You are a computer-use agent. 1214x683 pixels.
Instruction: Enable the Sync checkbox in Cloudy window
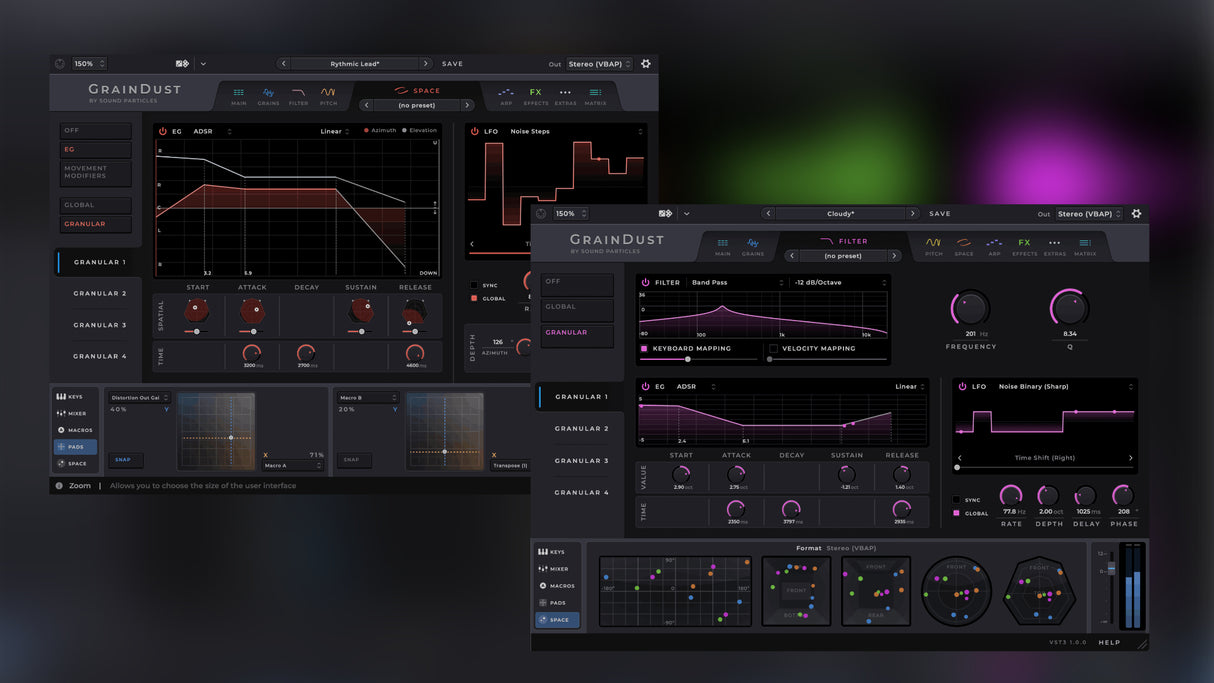[956, 500]
